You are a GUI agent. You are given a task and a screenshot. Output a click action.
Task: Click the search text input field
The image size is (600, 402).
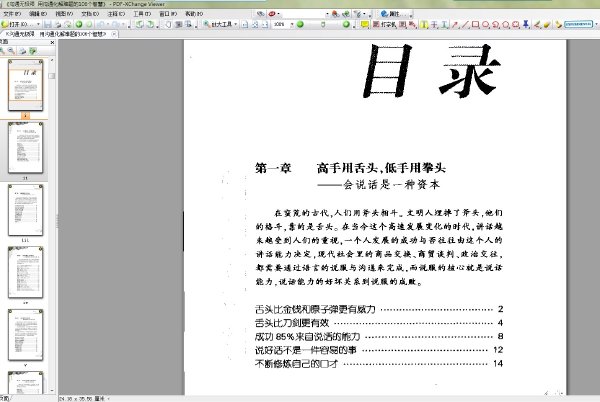click(x=303, y=14)
